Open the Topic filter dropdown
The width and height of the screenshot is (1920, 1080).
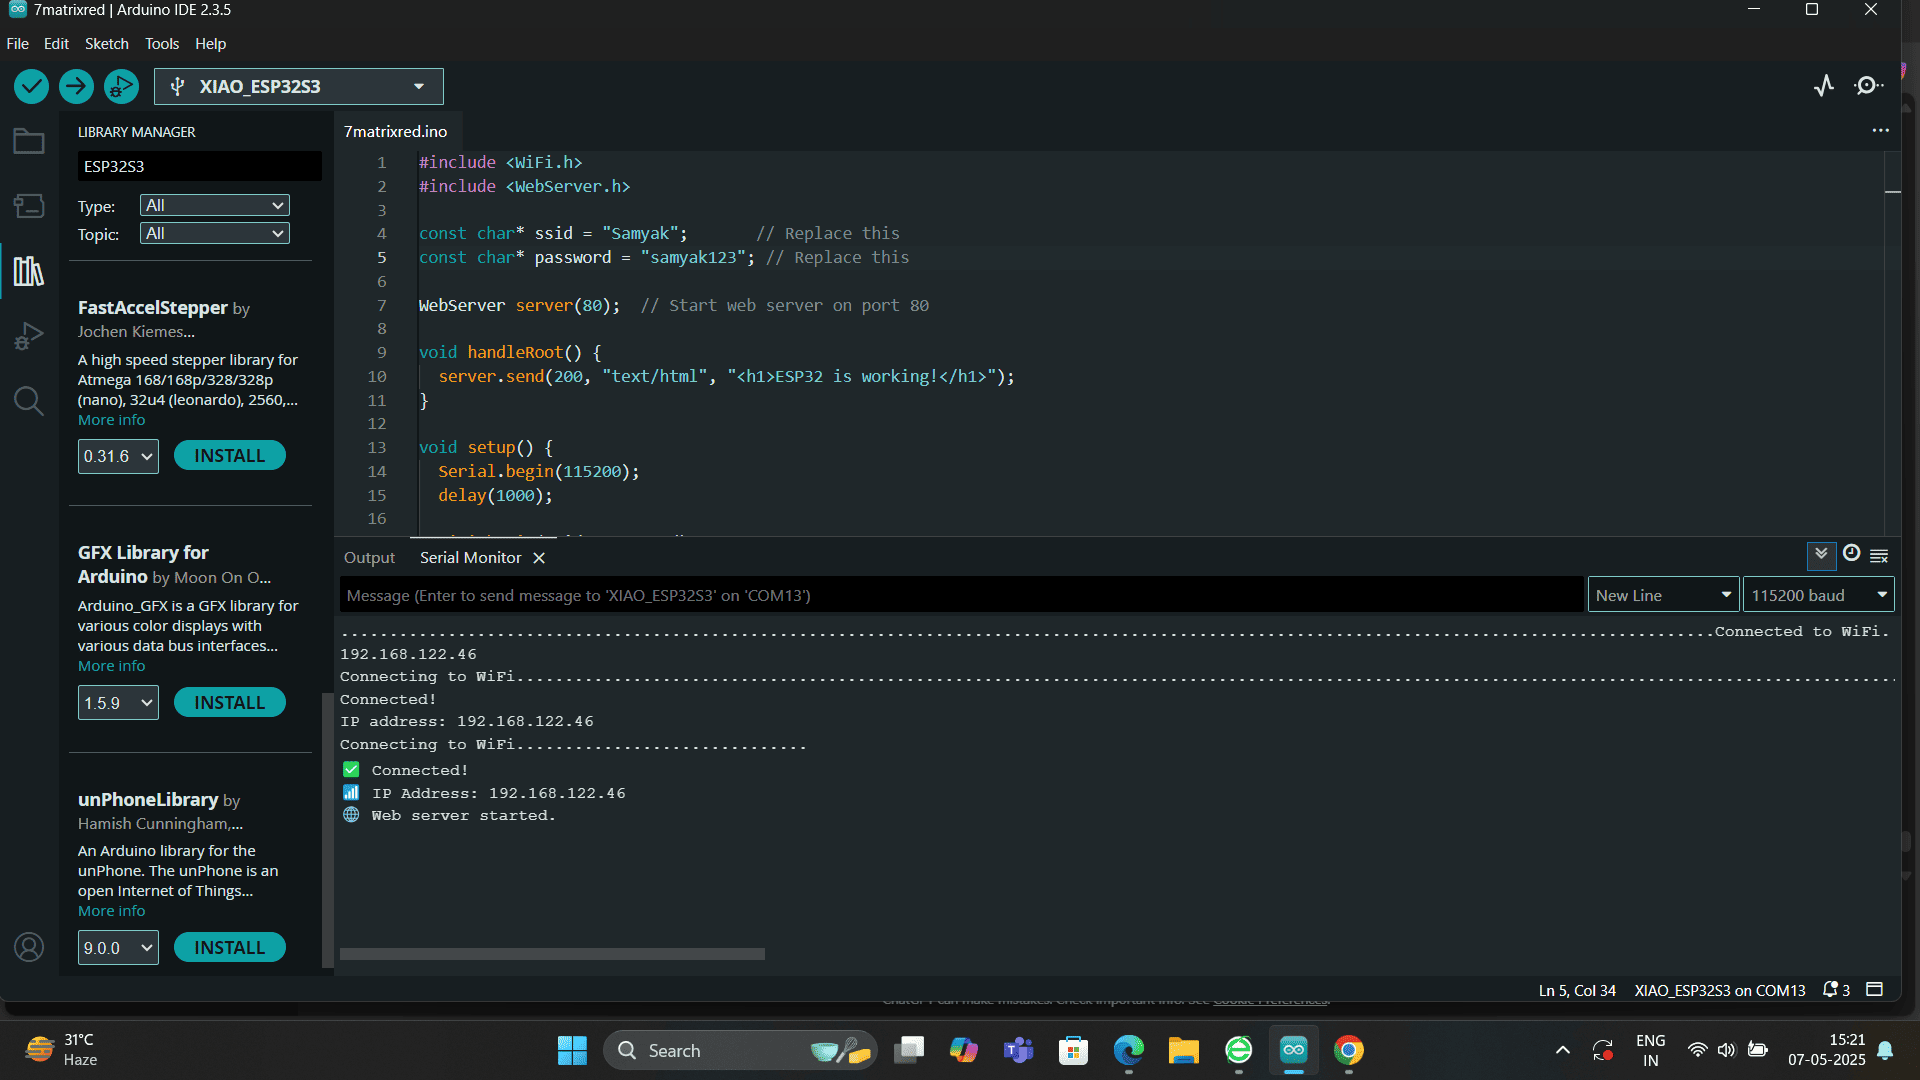pos(214,233)
